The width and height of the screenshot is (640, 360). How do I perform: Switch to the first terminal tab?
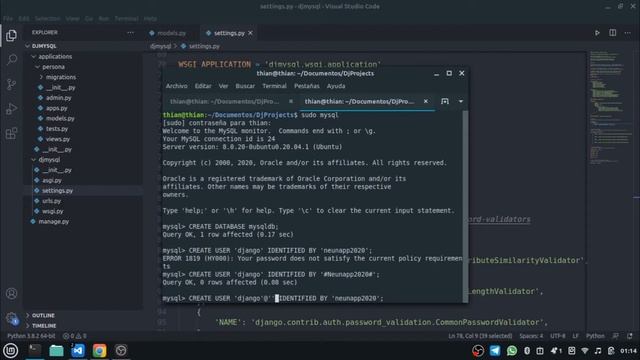[x=224, y=101]
